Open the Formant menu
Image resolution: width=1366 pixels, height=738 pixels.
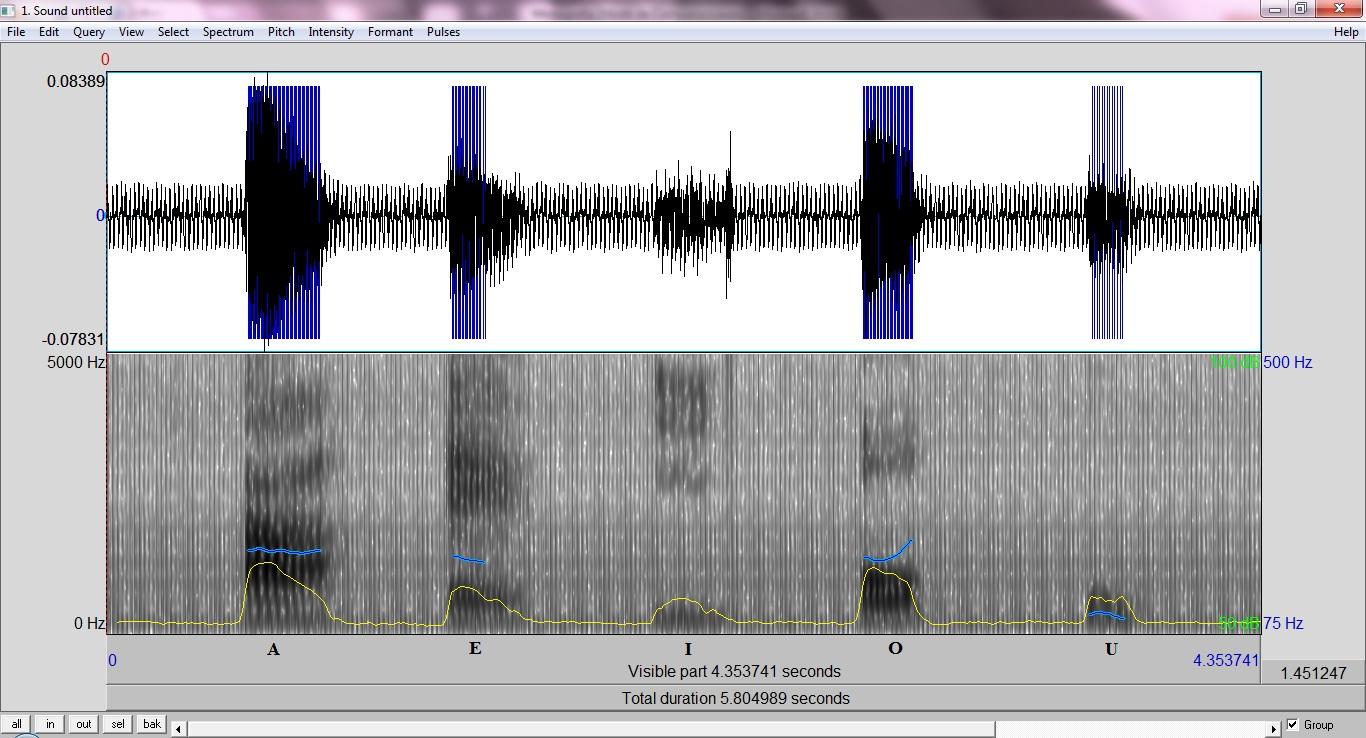pos(390,32)
